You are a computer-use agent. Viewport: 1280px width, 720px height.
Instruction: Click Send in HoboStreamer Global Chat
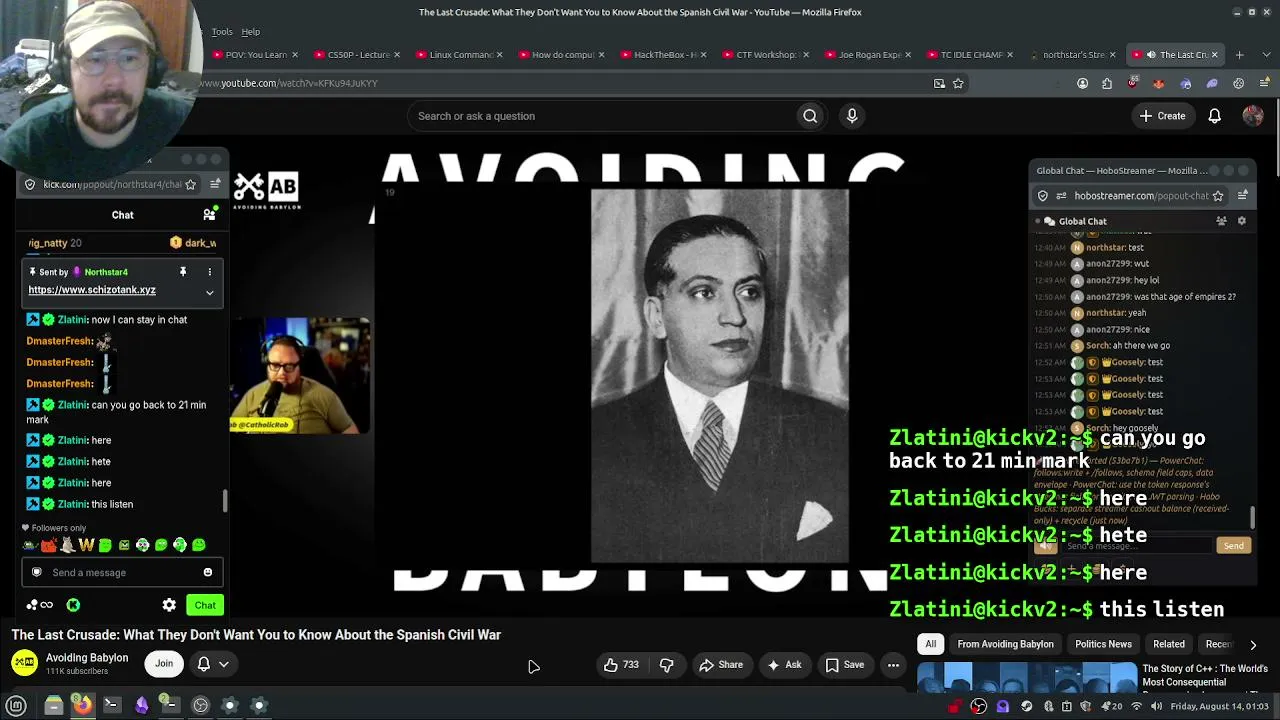point(1233,546)
